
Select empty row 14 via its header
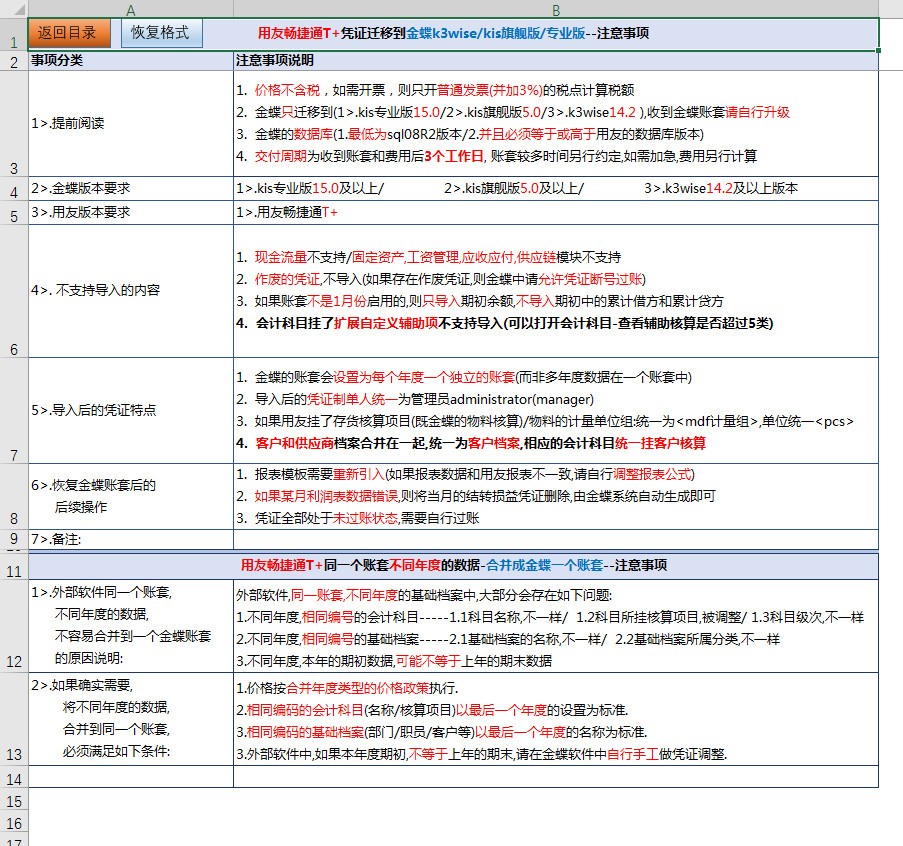(13, 778)
